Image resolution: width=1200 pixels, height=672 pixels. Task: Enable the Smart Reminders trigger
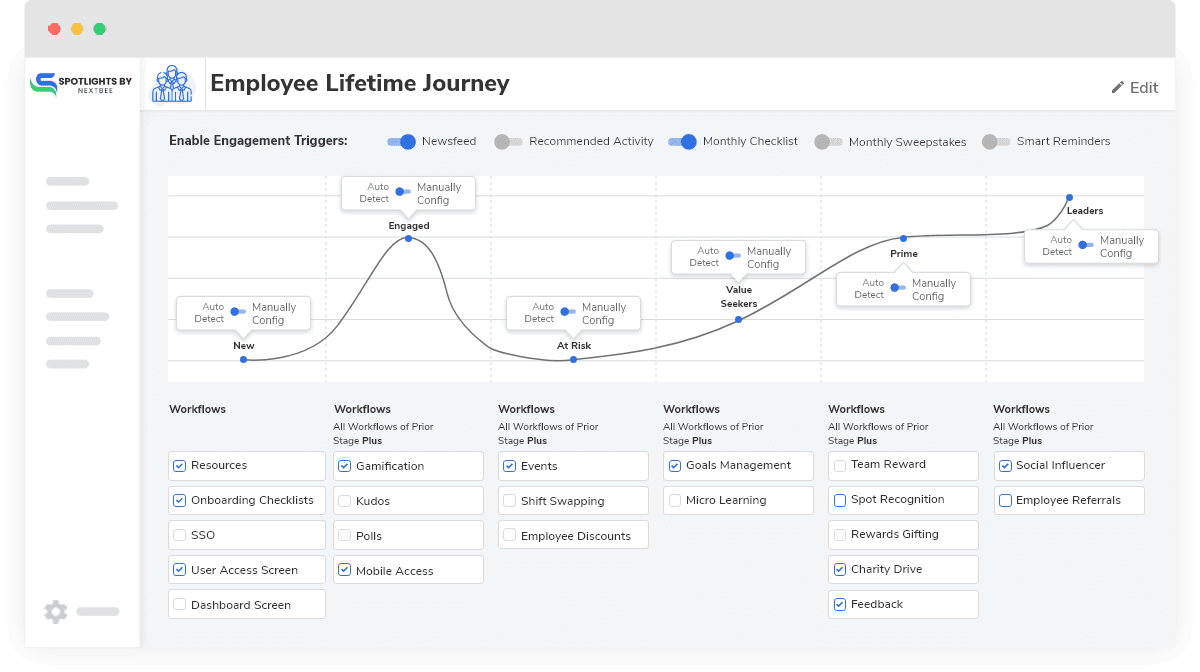(996, 141)
